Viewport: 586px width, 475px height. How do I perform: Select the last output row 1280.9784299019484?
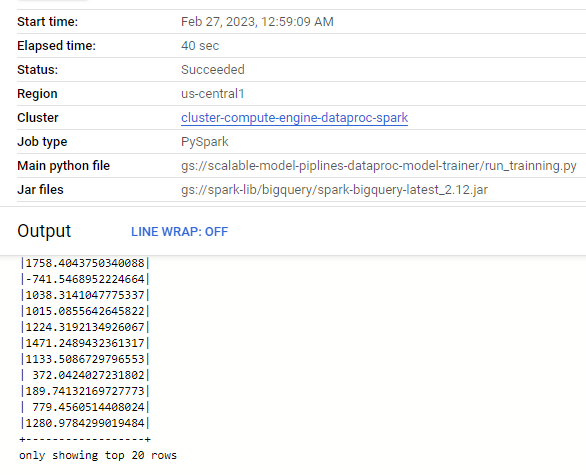(x=85, y=423)
